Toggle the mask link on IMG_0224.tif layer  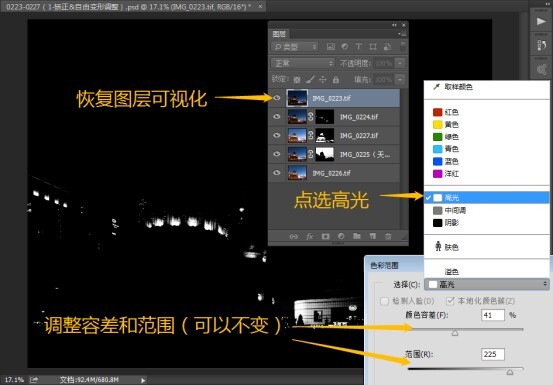click(310, 117)
